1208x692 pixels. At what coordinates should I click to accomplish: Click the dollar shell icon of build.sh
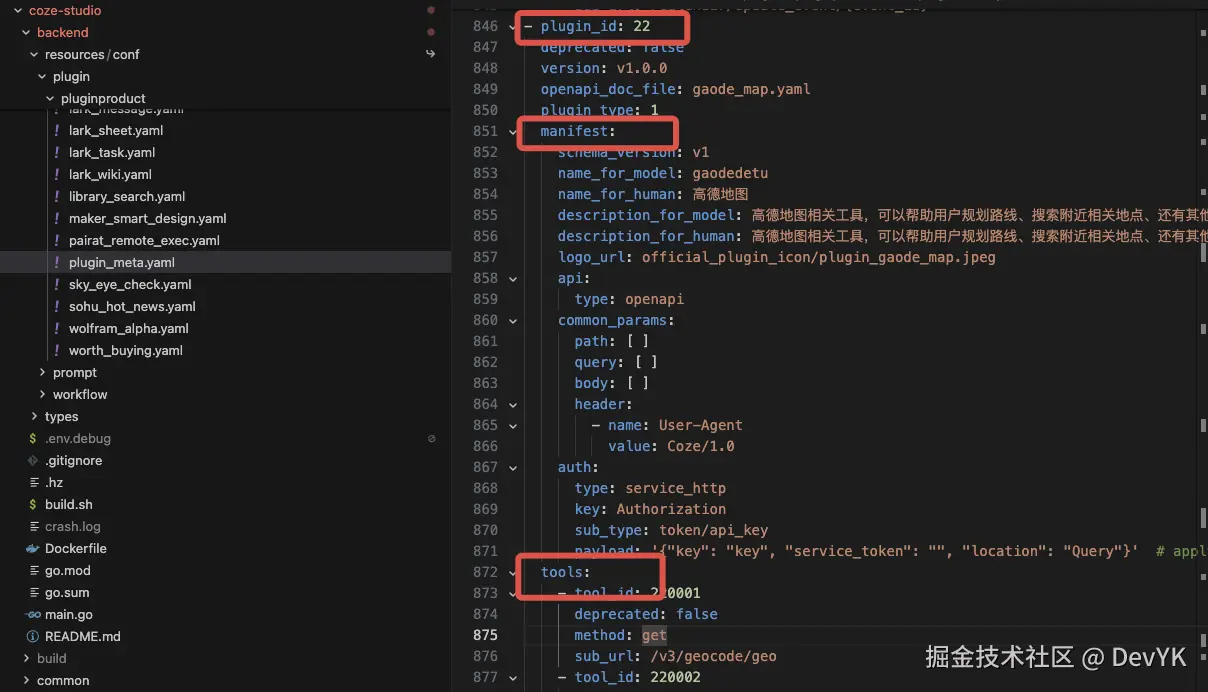(33, 505)
